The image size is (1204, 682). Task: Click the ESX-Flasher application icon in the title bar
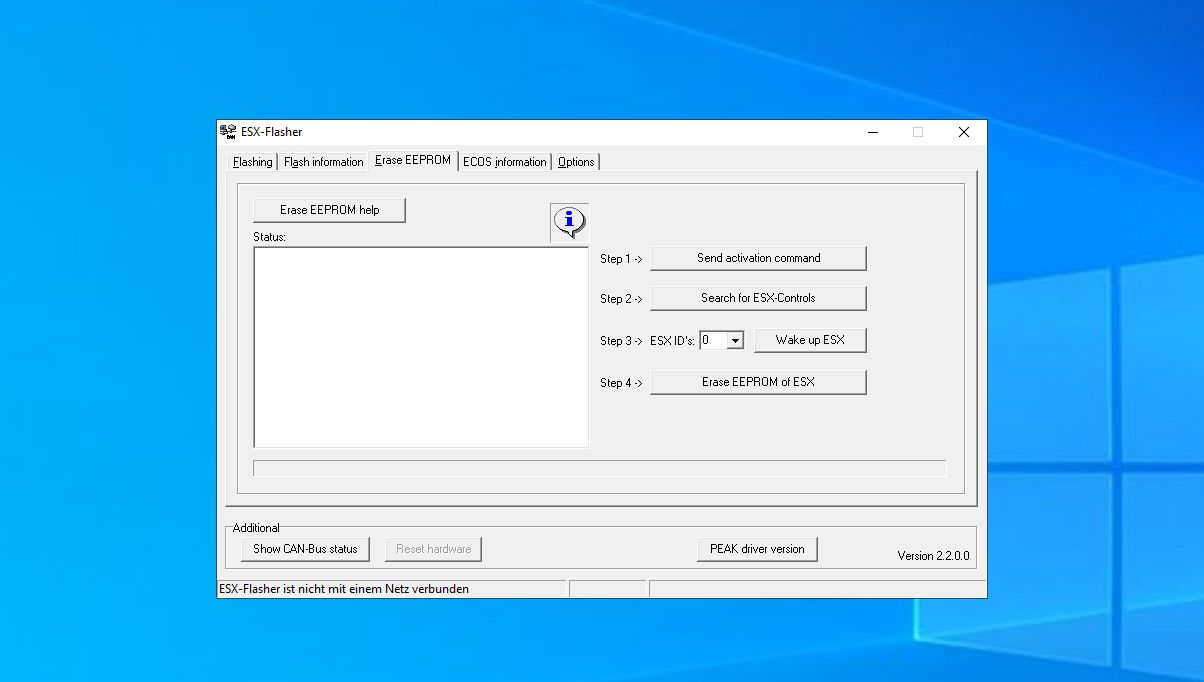coord(229,131)
